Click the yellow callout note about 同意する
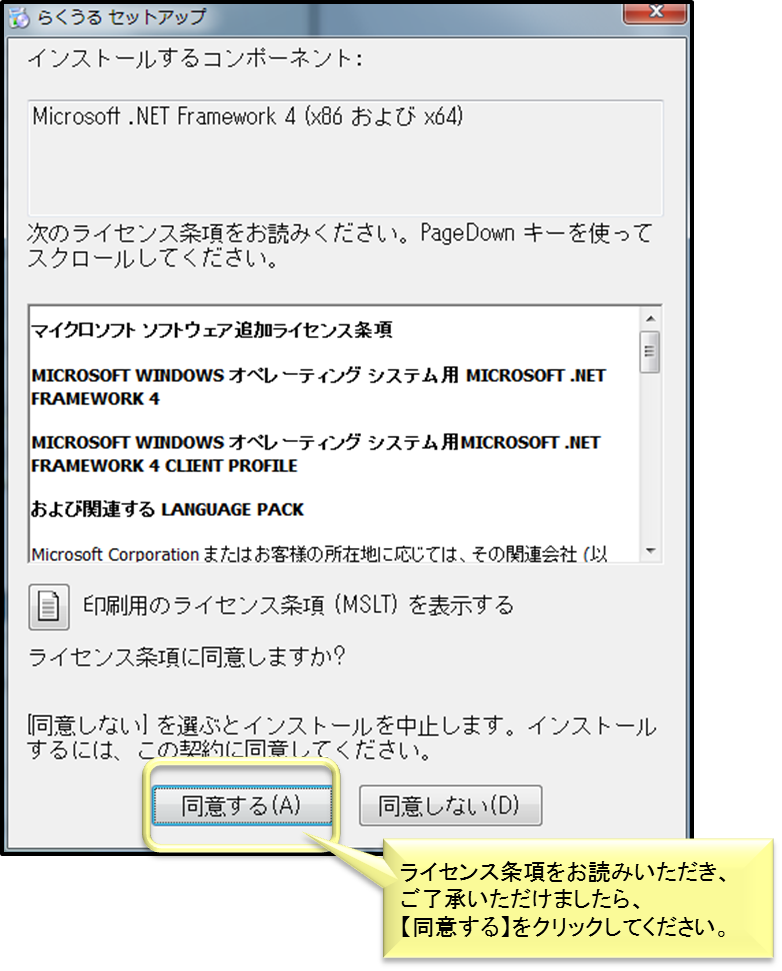Screen dimensions: 782x971 point(578,899)
